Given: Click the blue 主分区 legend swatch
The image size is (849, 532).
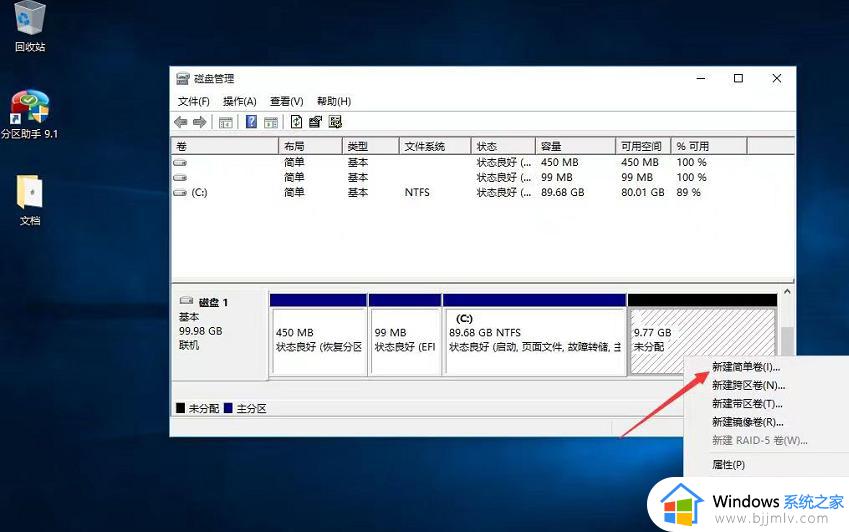Looking at the screenshot, I should (228, 408).
